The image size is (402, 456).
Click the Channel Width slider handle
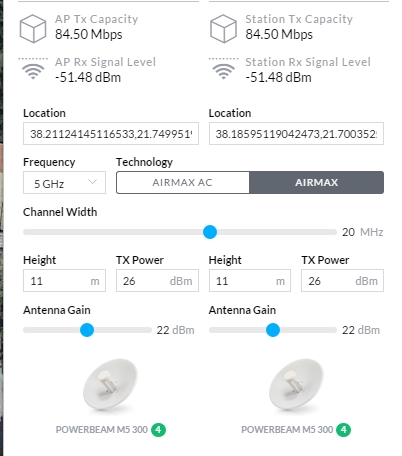(x=210, y=232)
